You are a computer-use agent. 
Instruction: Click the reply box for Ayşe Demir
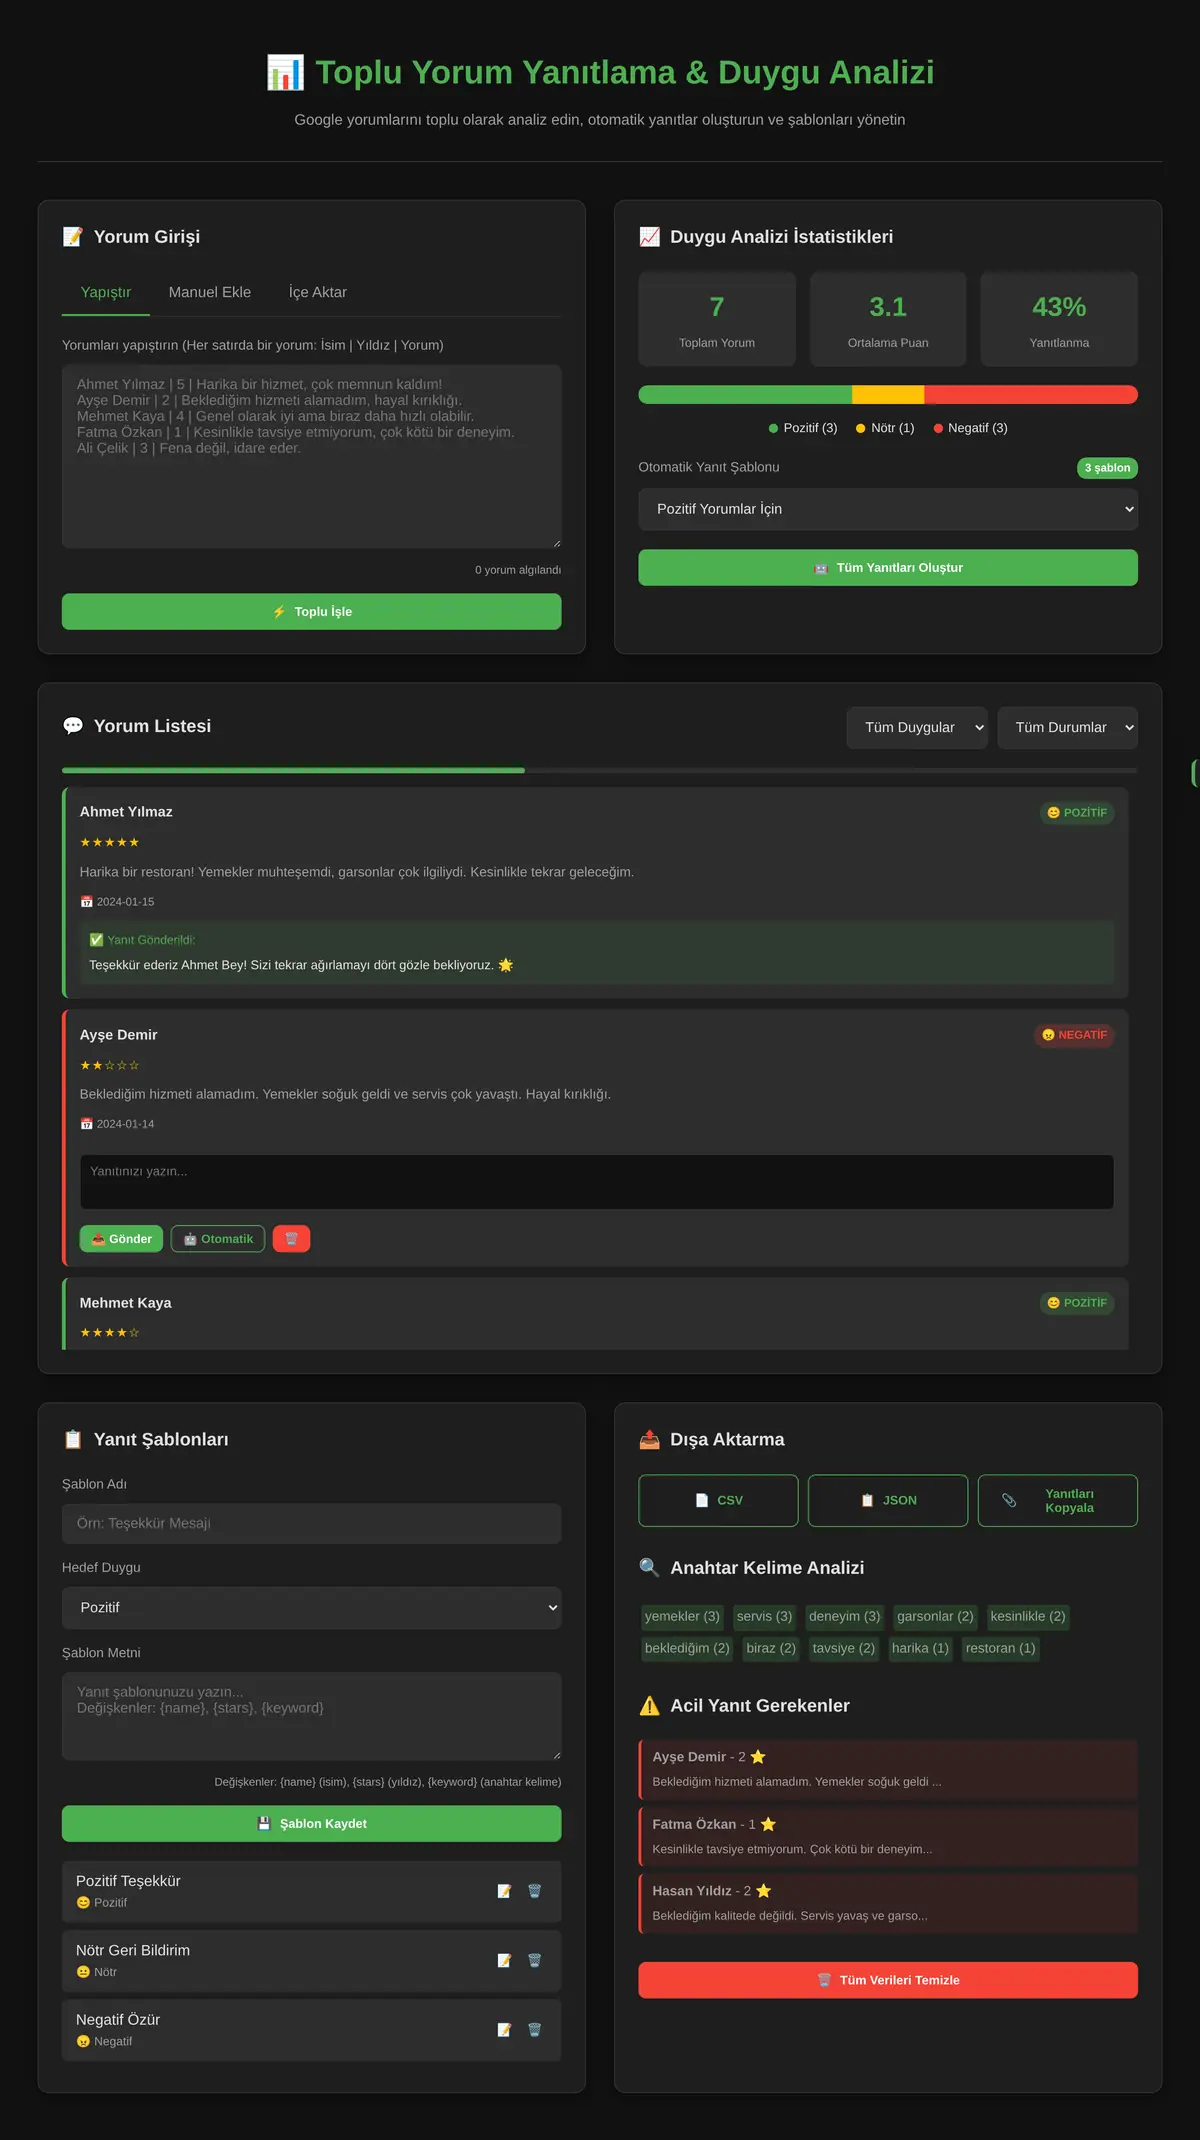597,1182
